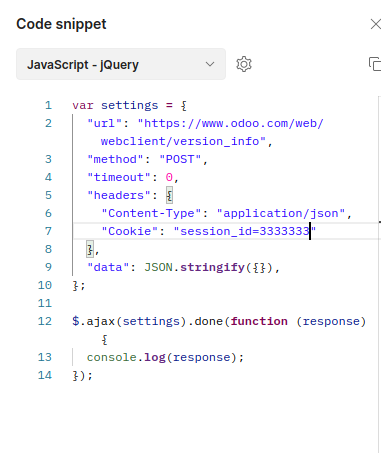Screen dimensions: 381x453
Task: Close the Code snippet panel
Action: coord(376,24)
